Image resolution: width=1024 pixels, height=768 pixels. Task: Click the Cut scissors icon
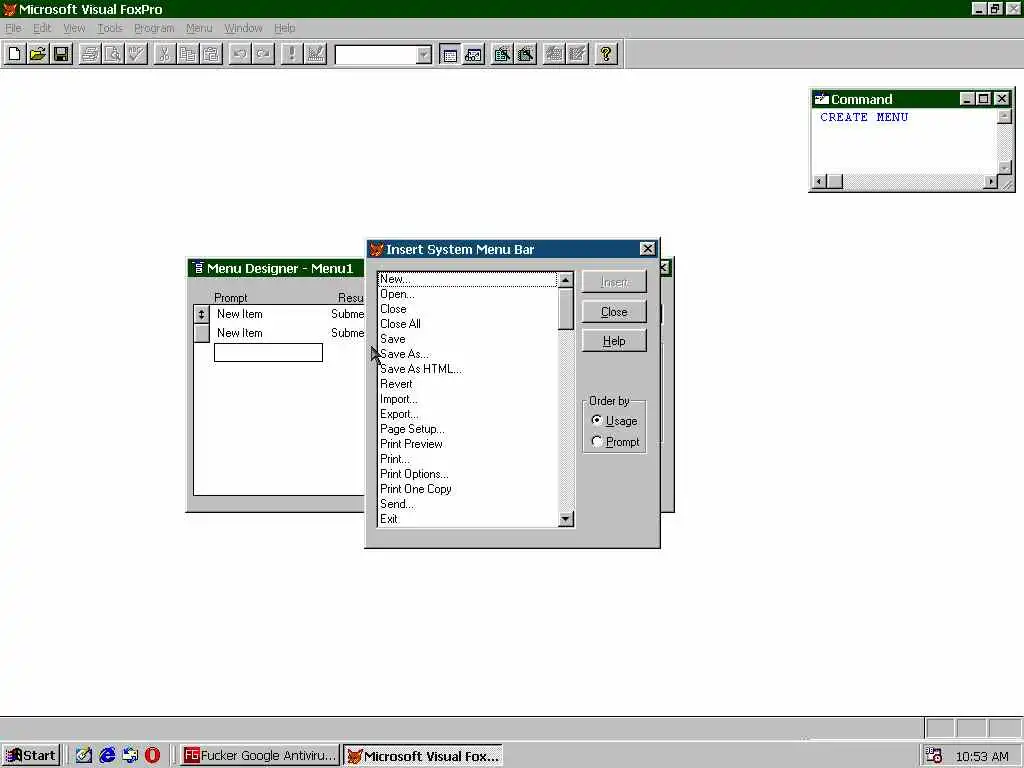[x=165, y=54]
